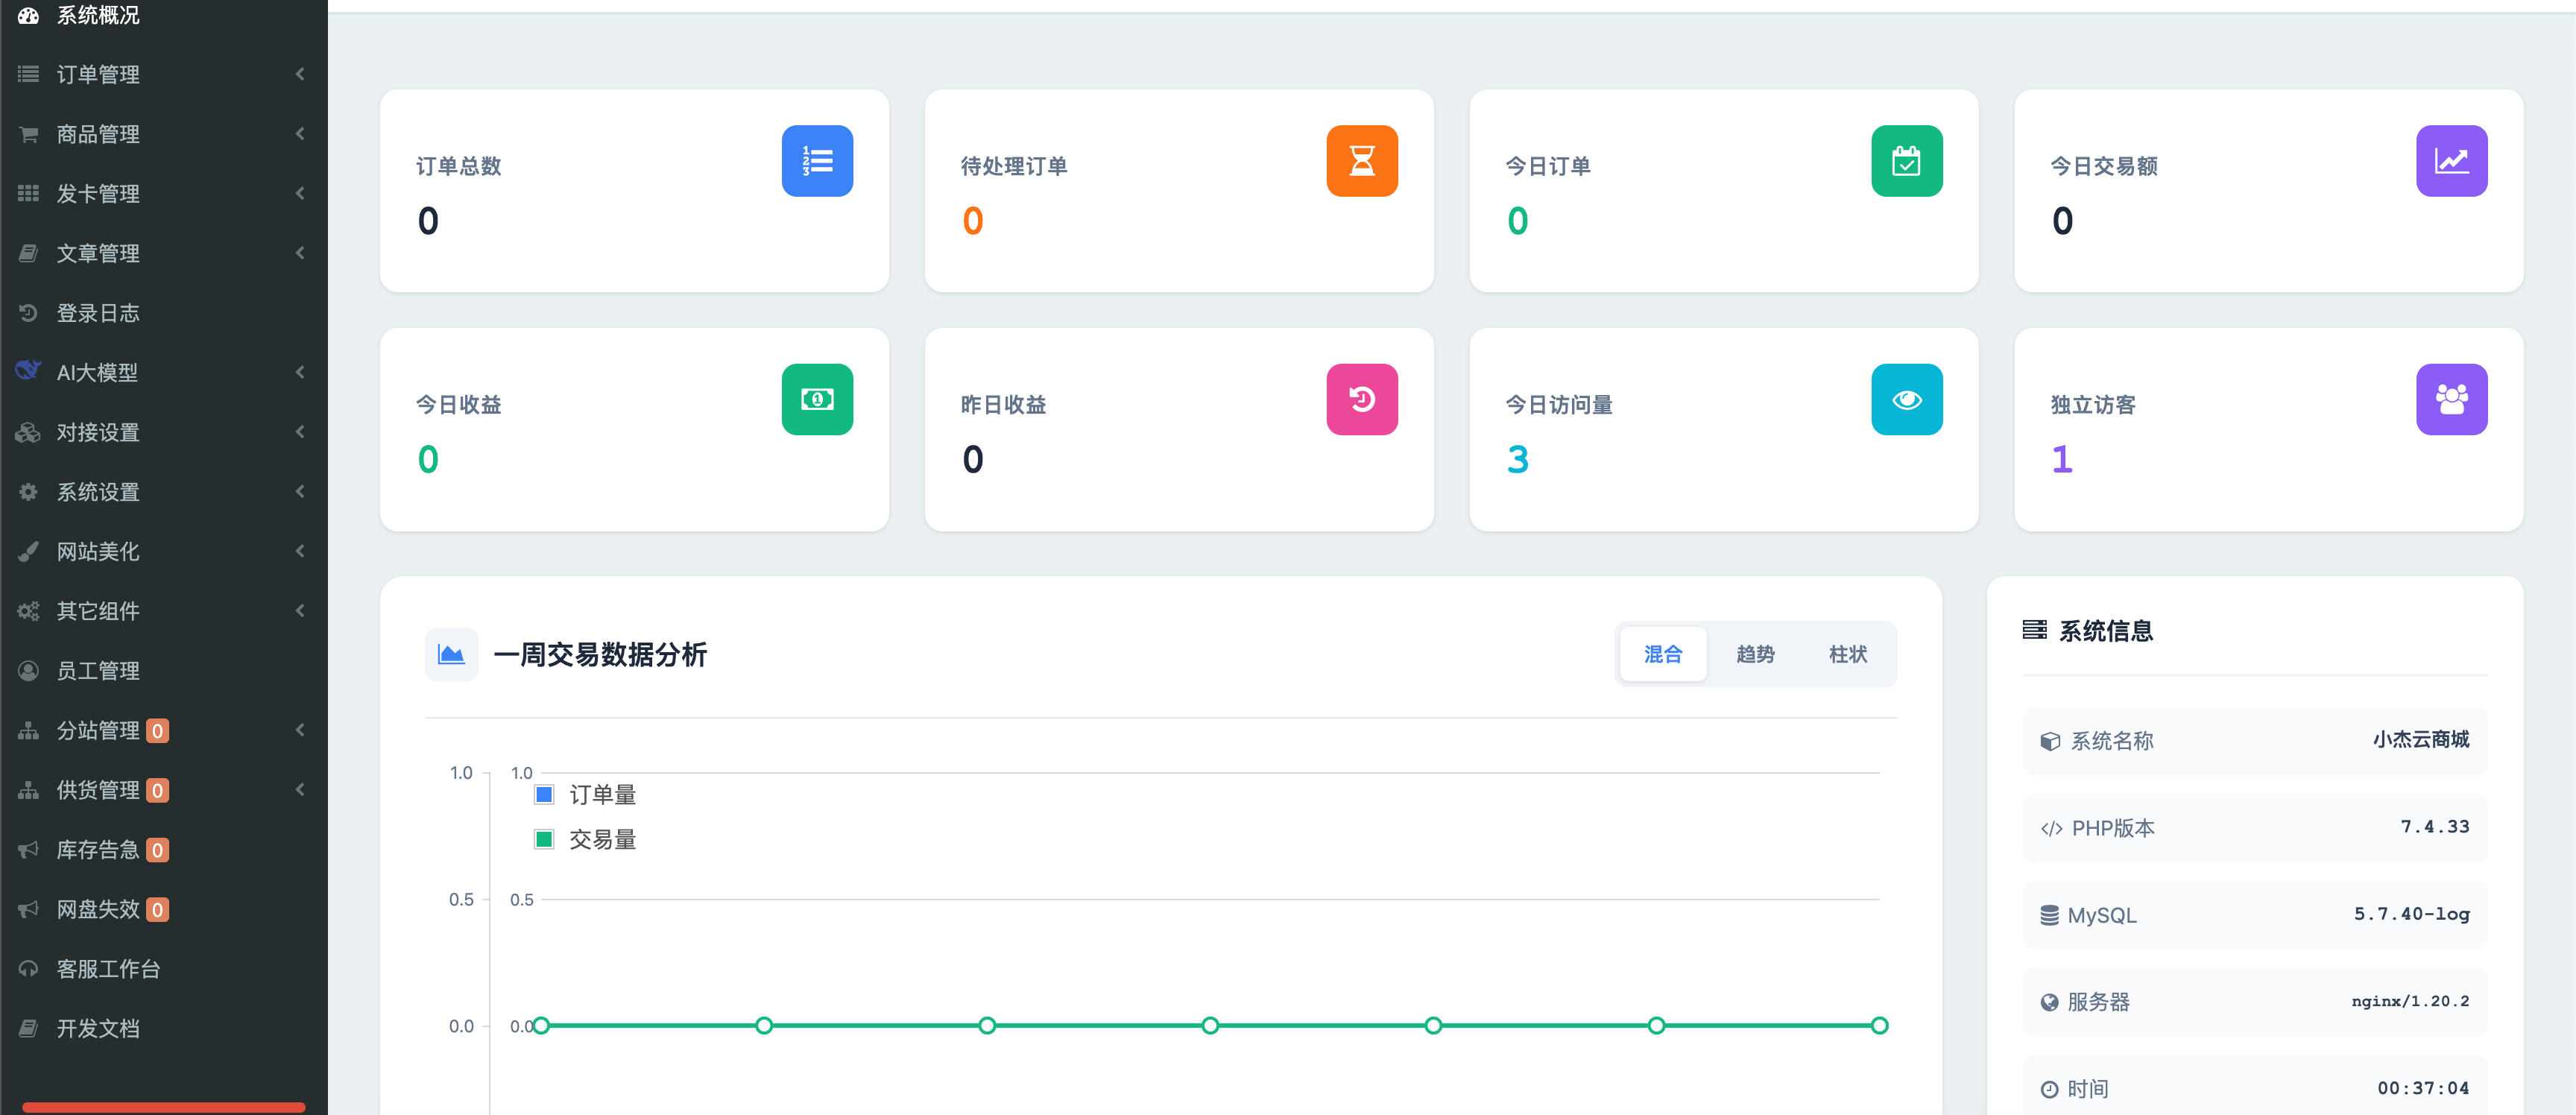Screen dimensions: 2576x1115
Task: Click the code icon beside PHP版本
Action: tap(2051, 829)
